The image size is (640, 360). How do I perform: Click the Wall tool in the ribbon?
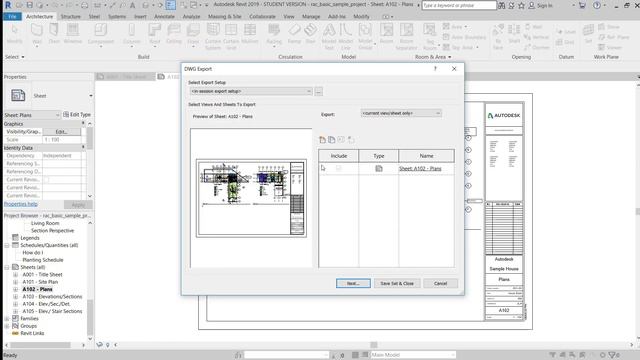point(37,33)
